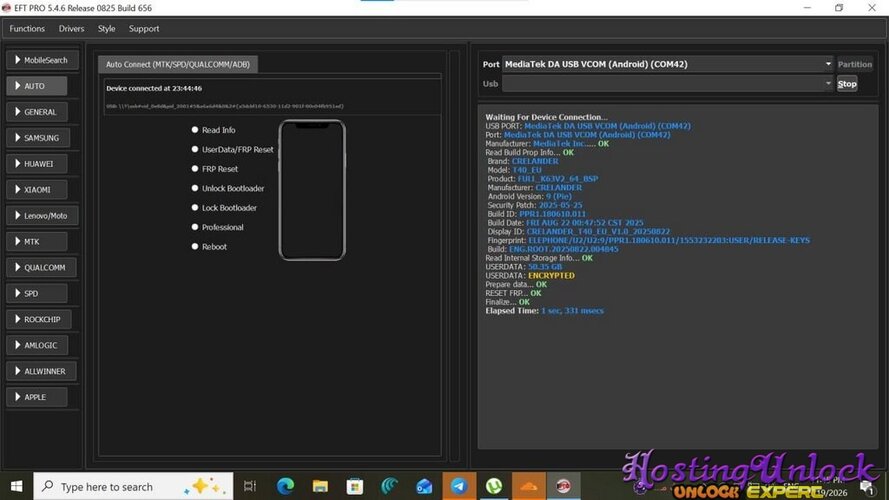Click the Security Patch 2025-05-25 line
The width and height of the screenshot is (889, 500).
click(535, 205)
